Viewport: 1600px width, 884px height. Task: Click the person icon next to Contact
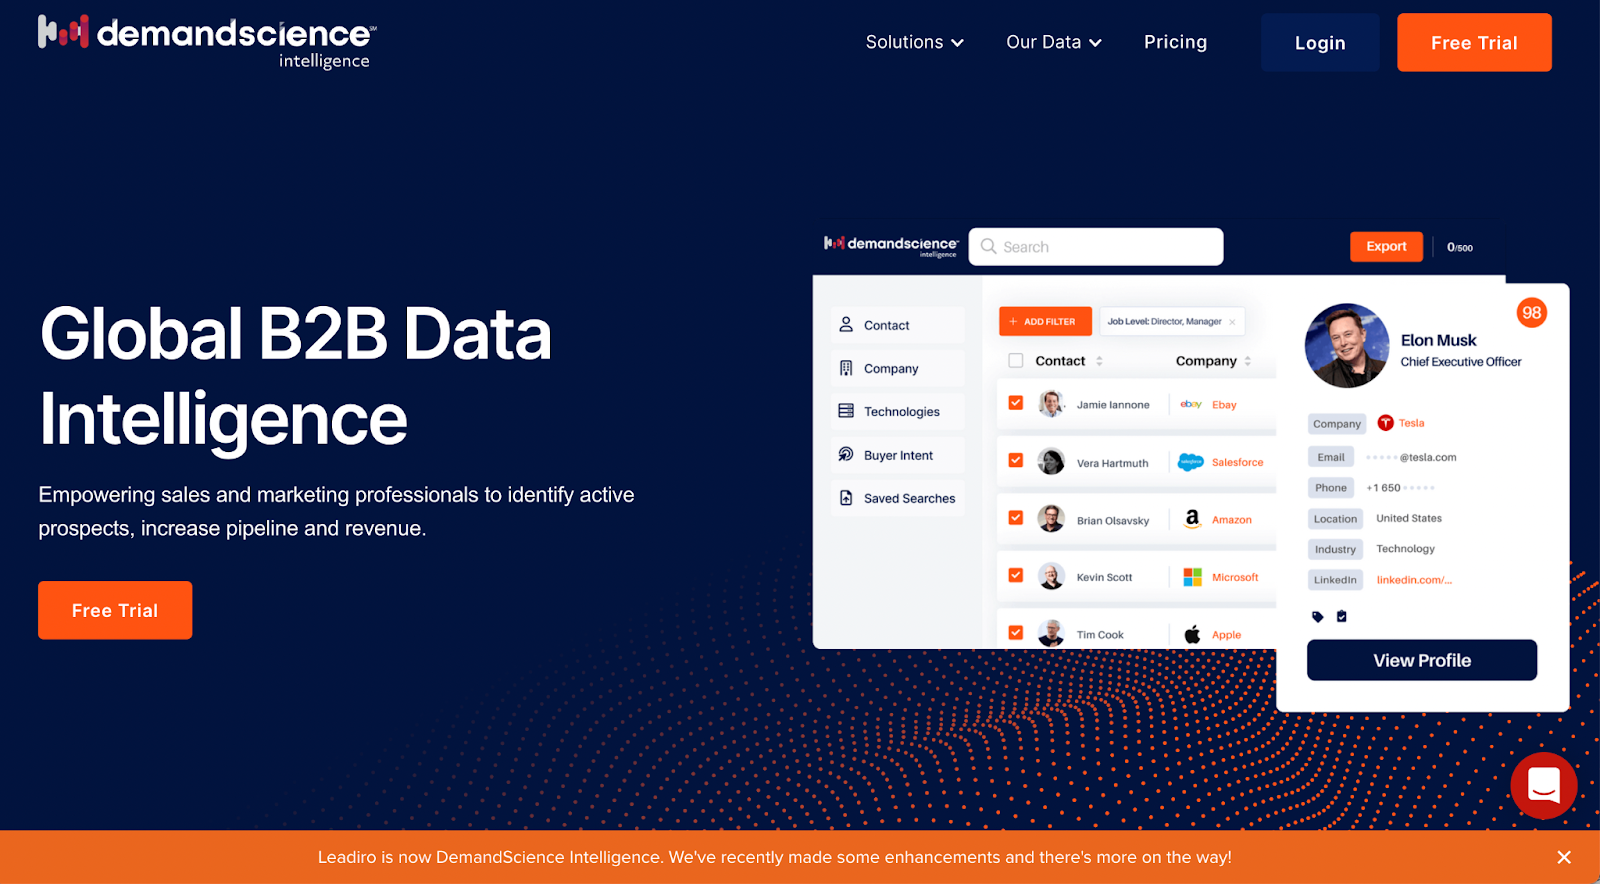click(x=846, y=324)
